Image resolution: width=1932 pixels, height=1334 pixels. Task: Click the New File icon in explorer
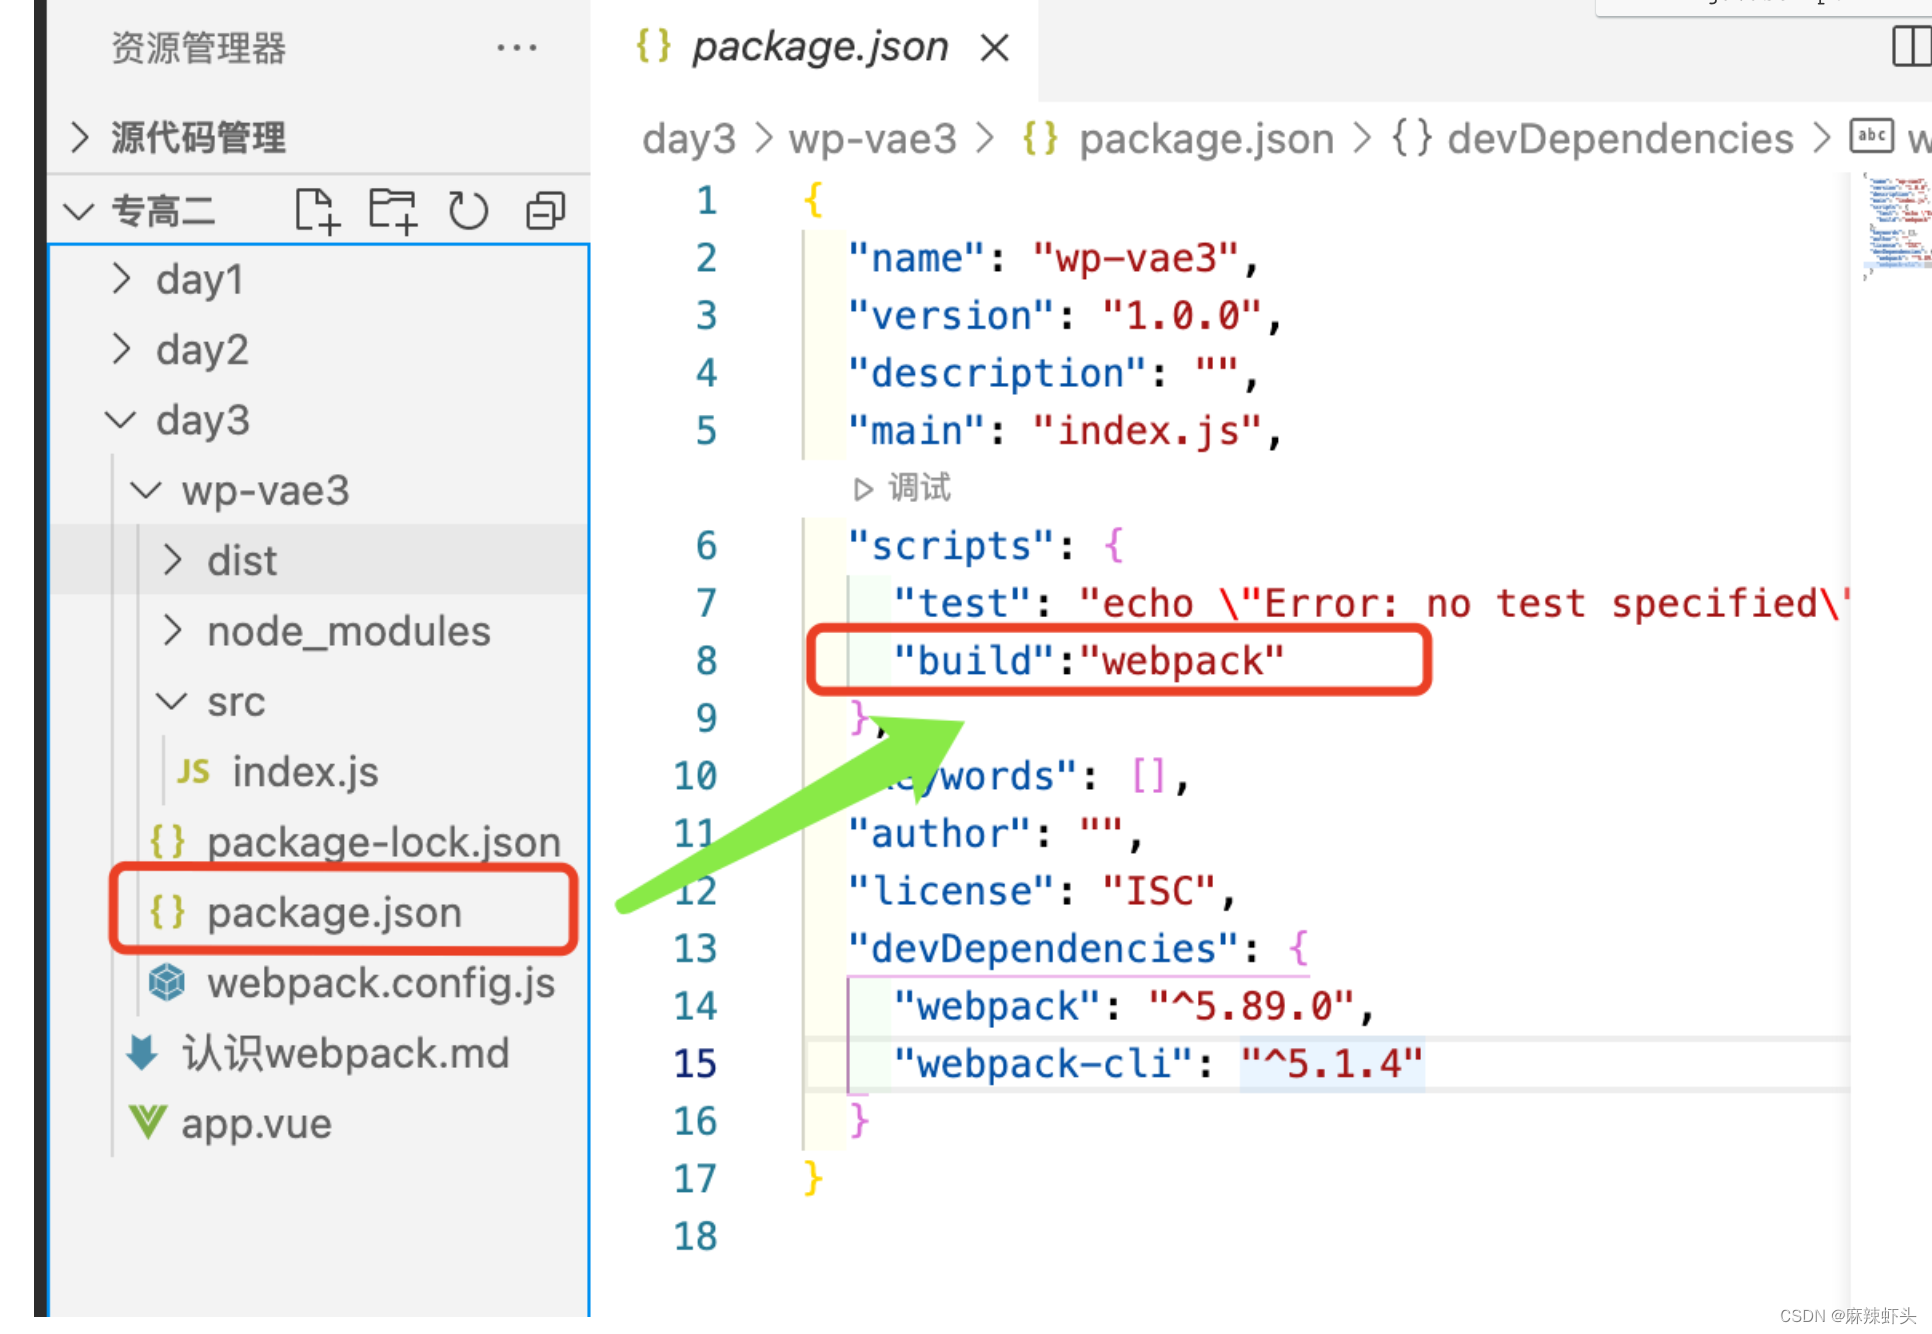(x=317, y=211)
